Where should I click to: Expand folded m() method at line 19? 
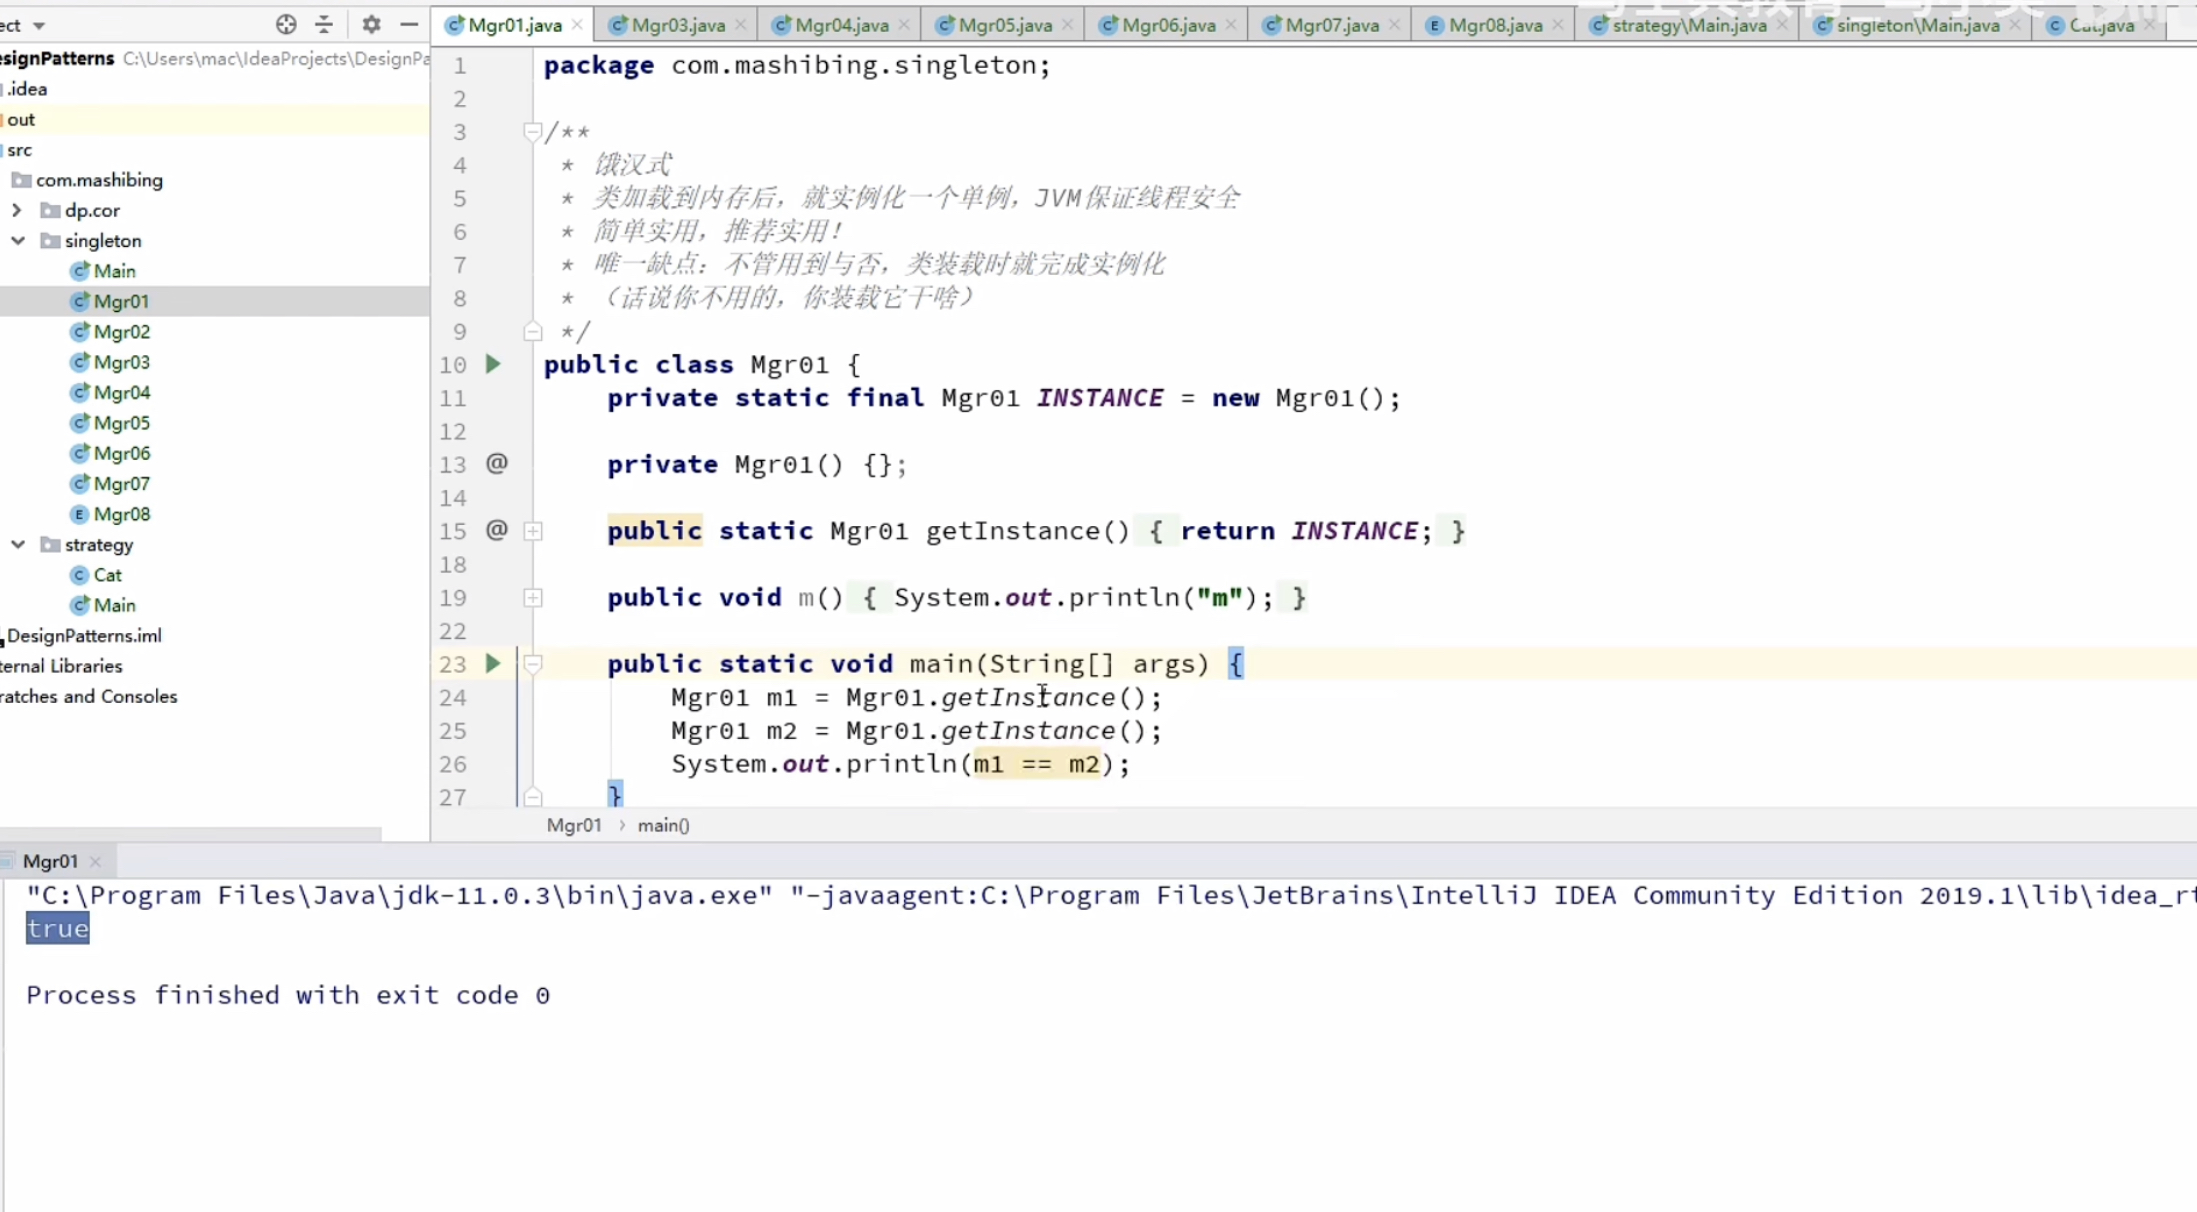click(533, 598)
